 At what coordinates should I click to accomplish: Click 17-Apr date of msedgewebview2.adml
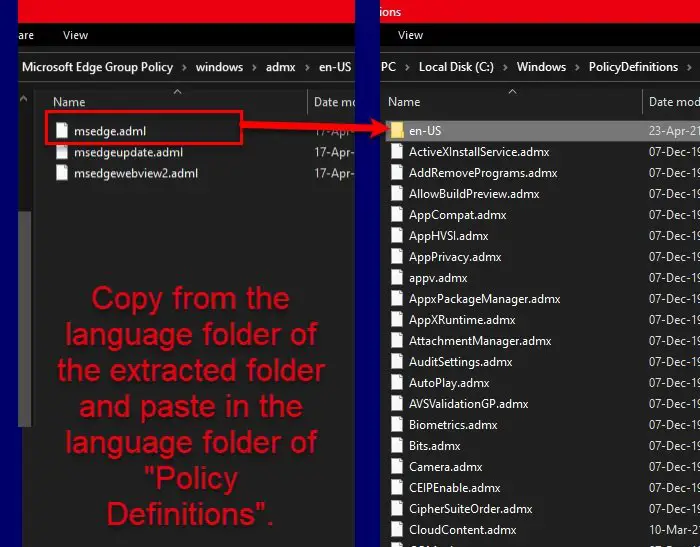334,173
